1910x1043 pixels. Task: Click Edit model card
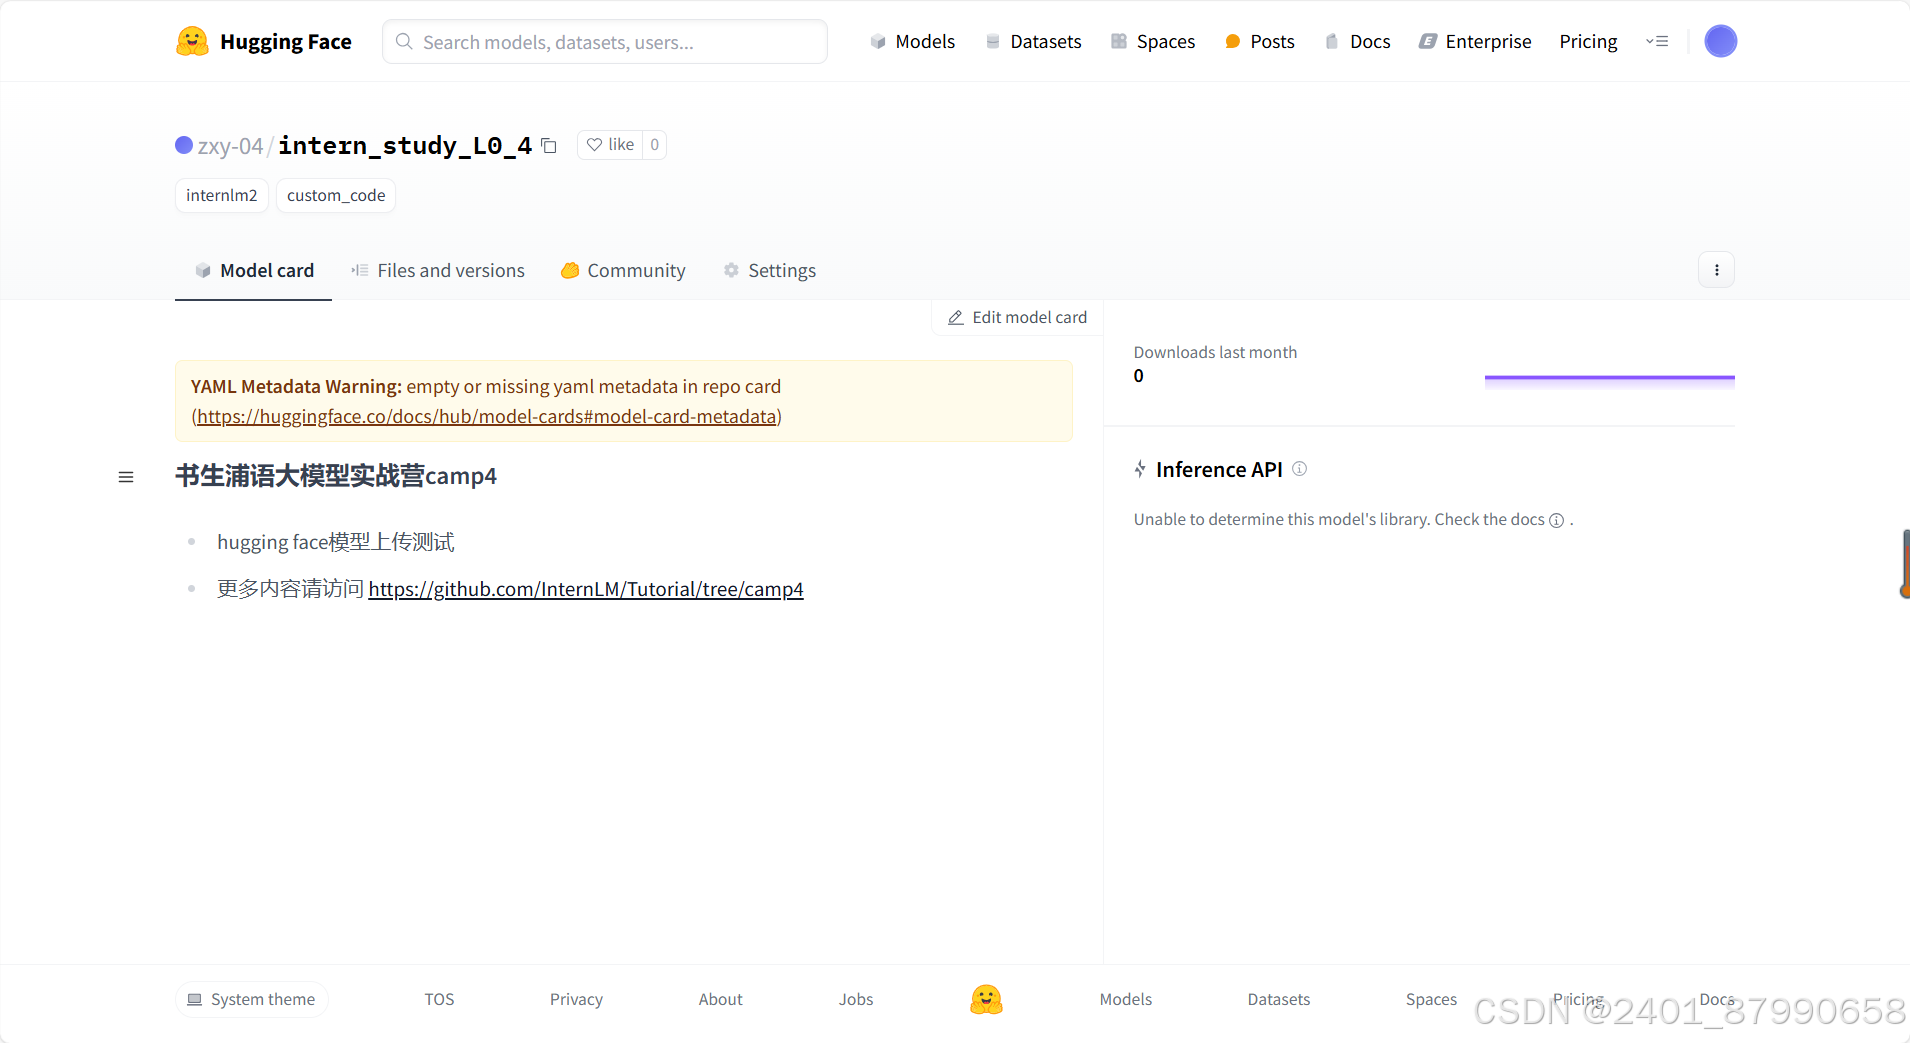(1017, 317)
